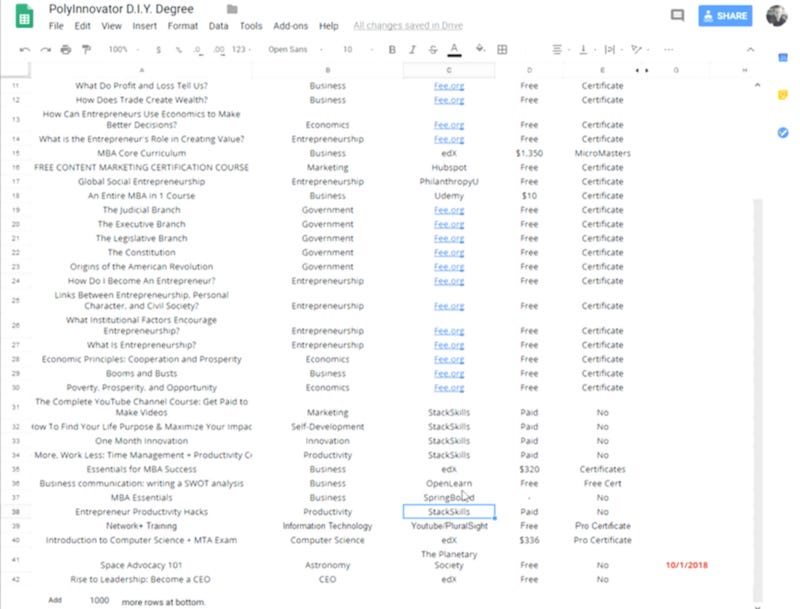Toggle Italic formatting
The image size is (800, 609).
click(412, 49)
